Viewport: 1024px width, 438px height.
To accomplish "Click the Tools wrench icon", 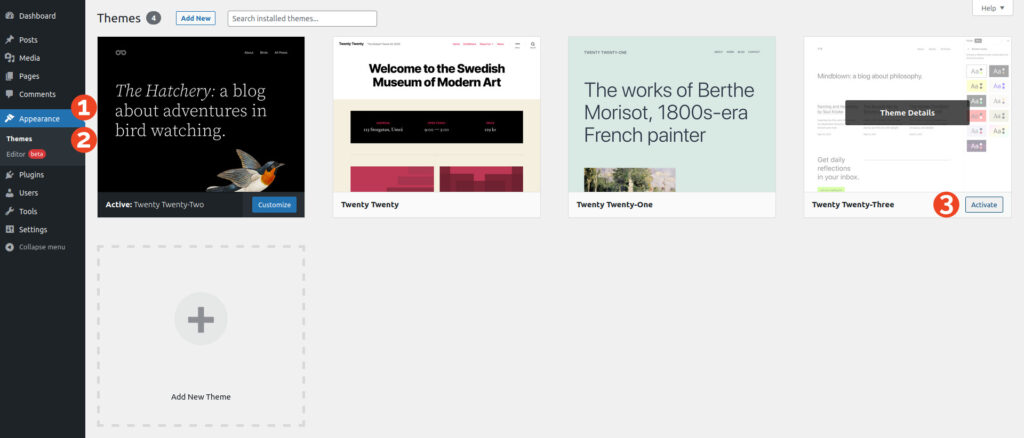I will click(x=9, y=211).
